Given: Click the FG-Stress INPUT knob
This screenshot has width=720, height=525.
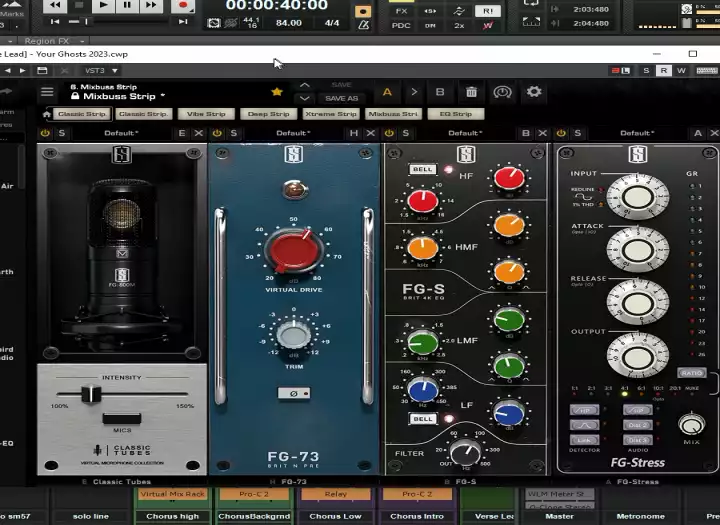Looking at the screenshot, I should pyautogui.click(x=638, y=196).
